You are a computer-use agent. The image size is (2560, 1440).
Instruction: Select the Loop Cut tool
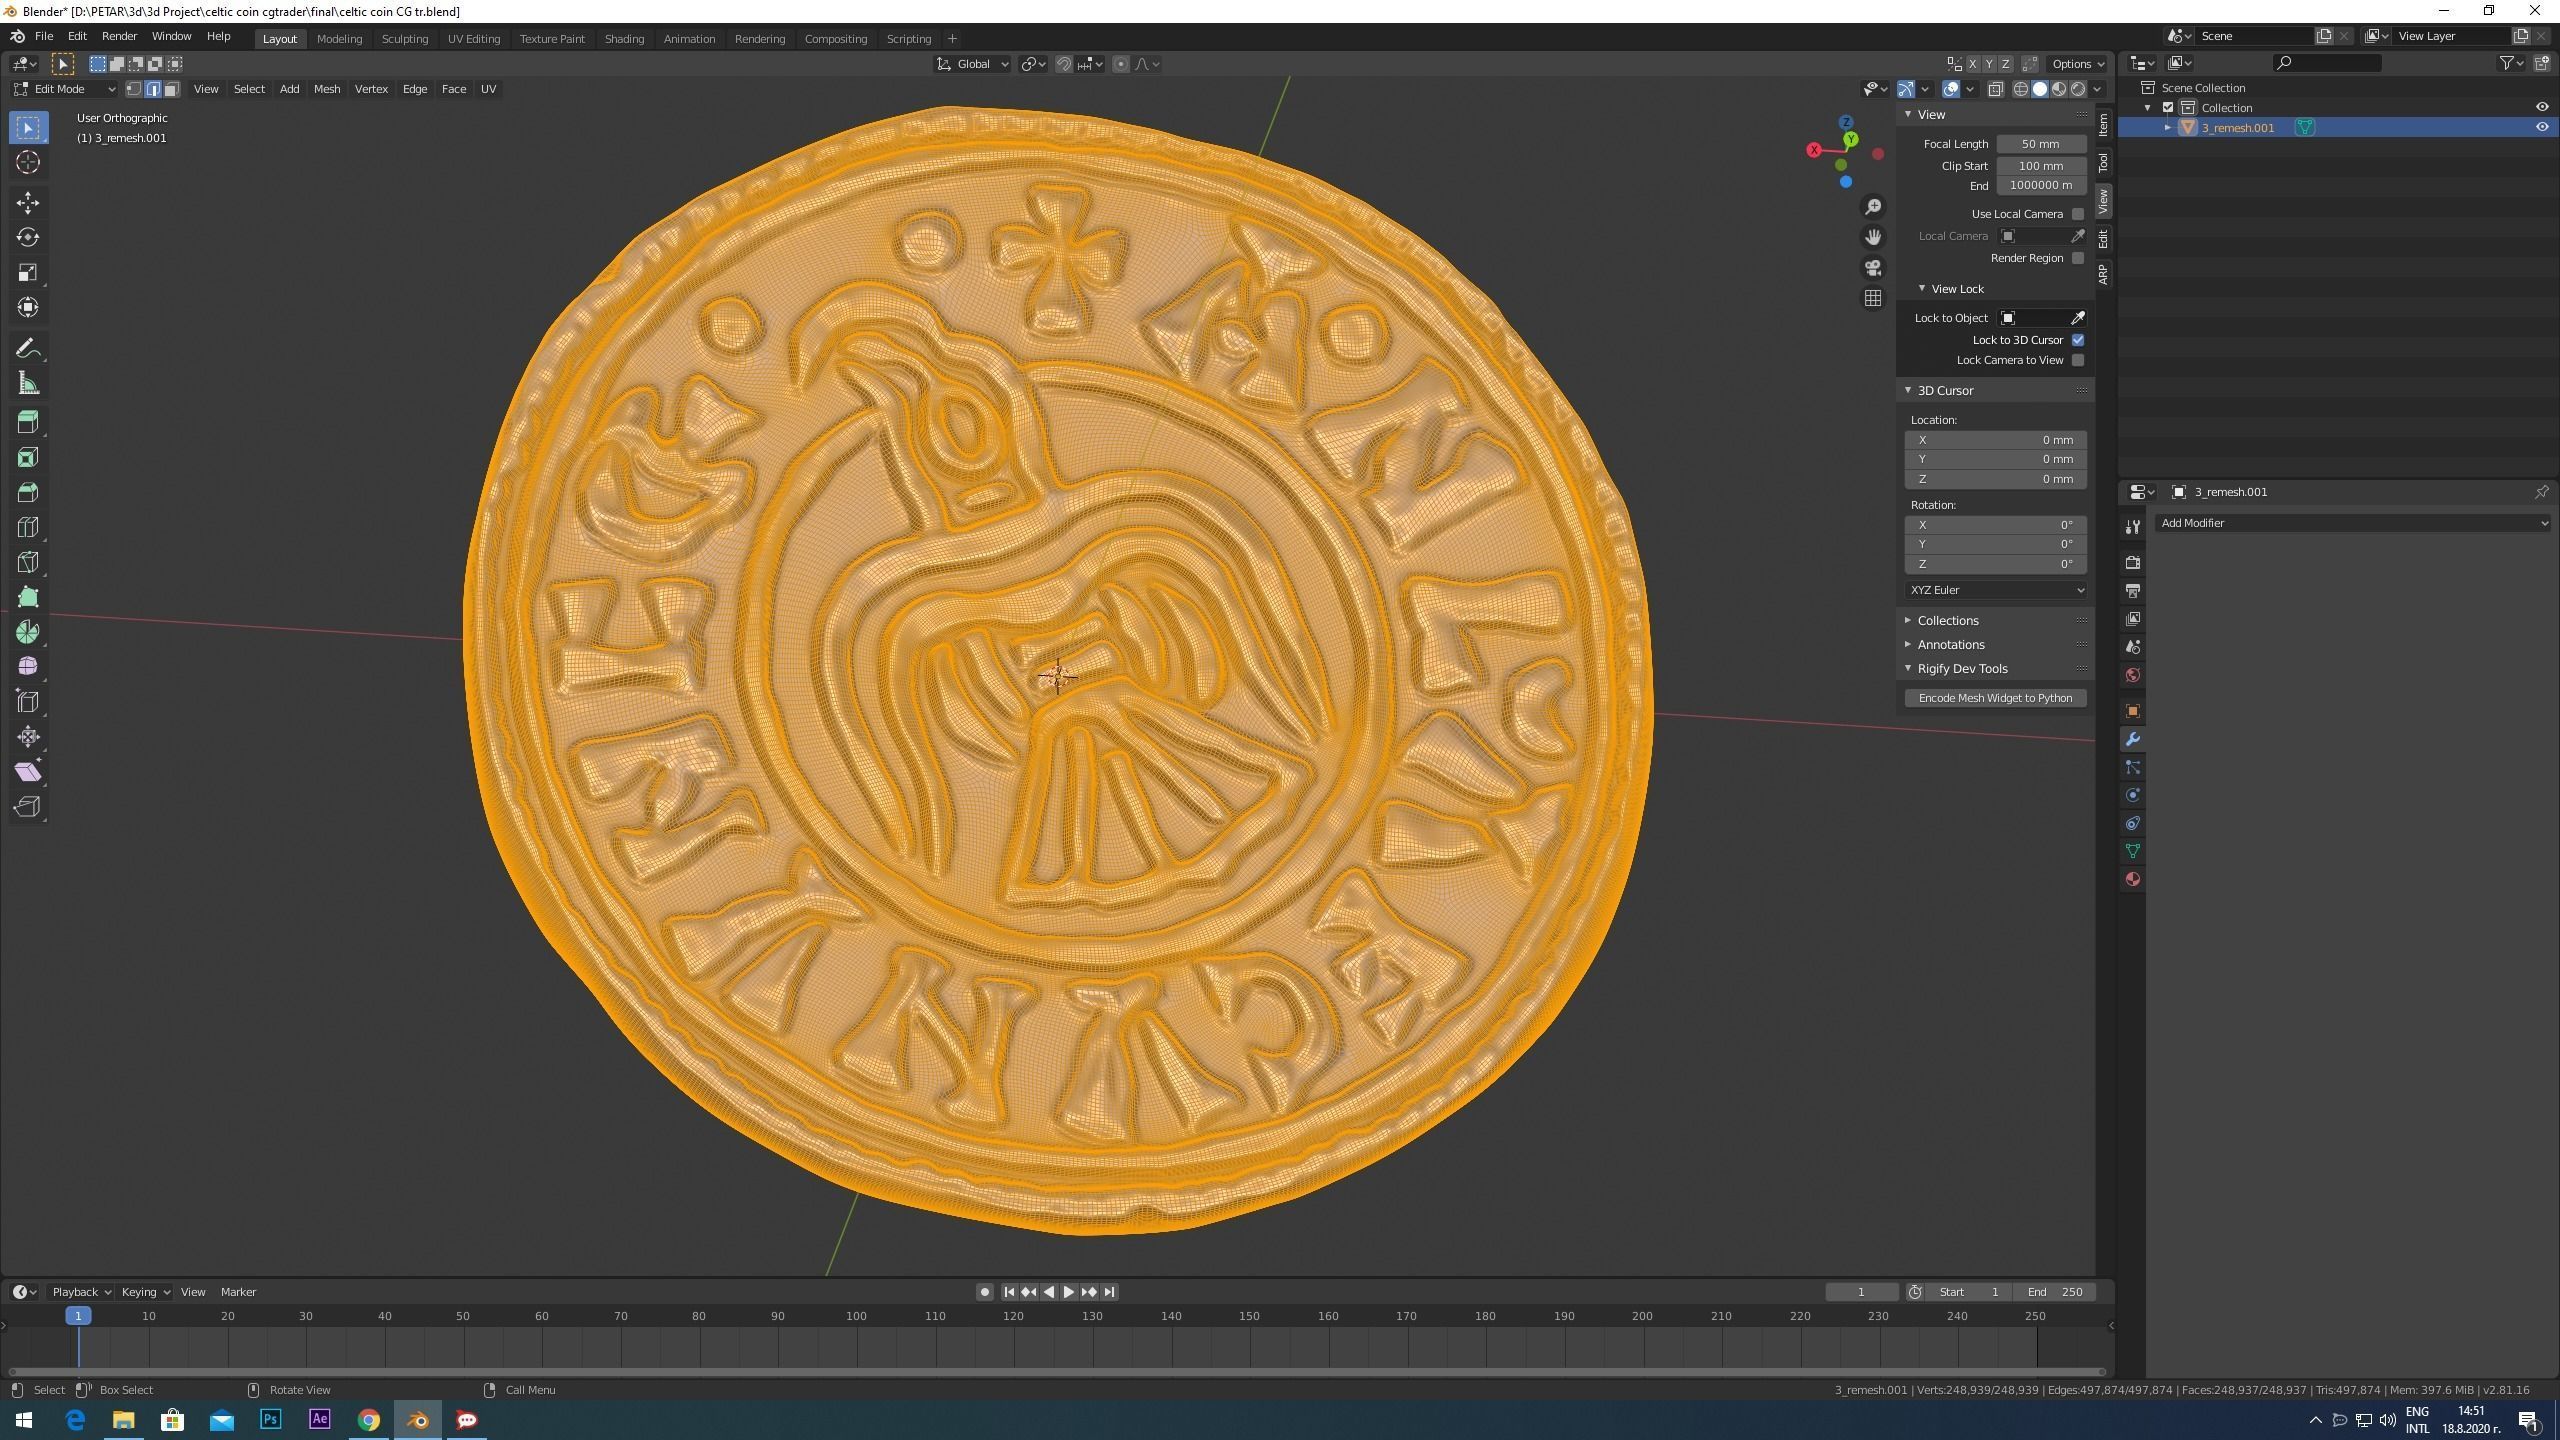(28, 527)
